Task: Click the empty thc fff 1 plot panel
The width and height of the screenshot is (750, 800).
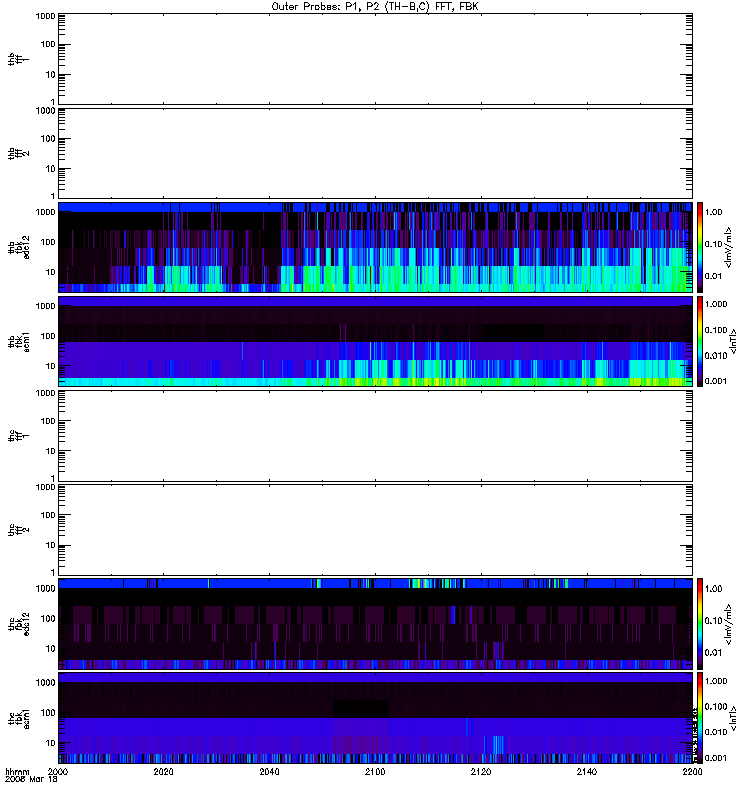Action: (x=376, y=436)
